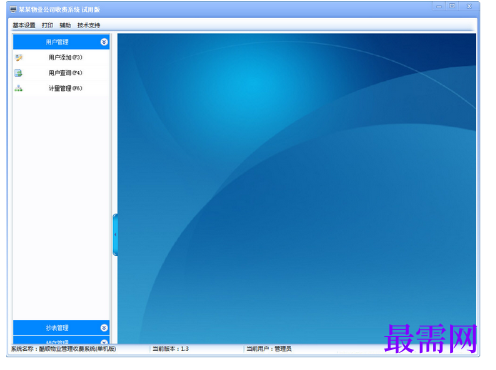Open the 技术支持 menu

click(89, 25)
